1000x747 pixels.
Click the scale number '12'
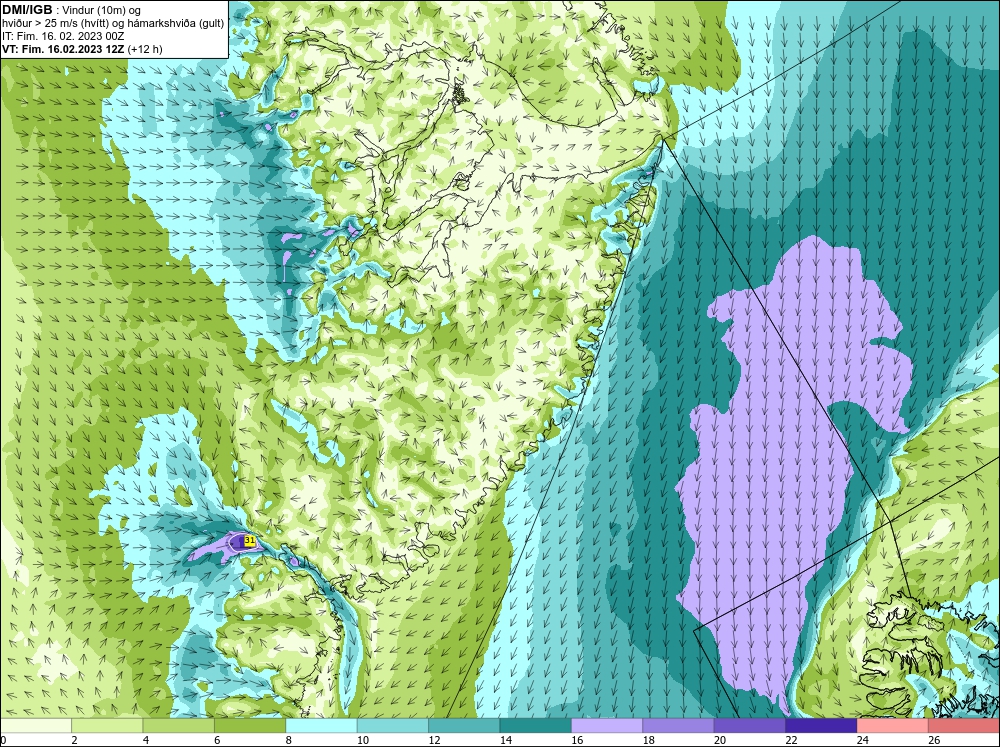coord(434,740)
